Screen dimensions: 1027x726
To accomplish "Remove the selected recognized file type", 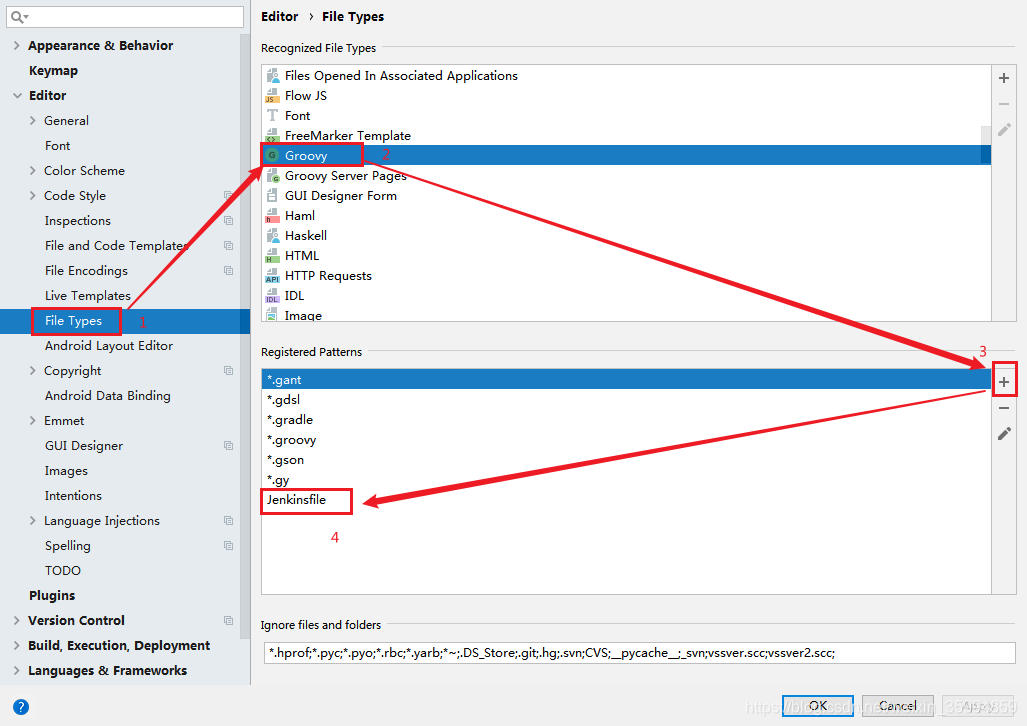I will point(1003,104).
